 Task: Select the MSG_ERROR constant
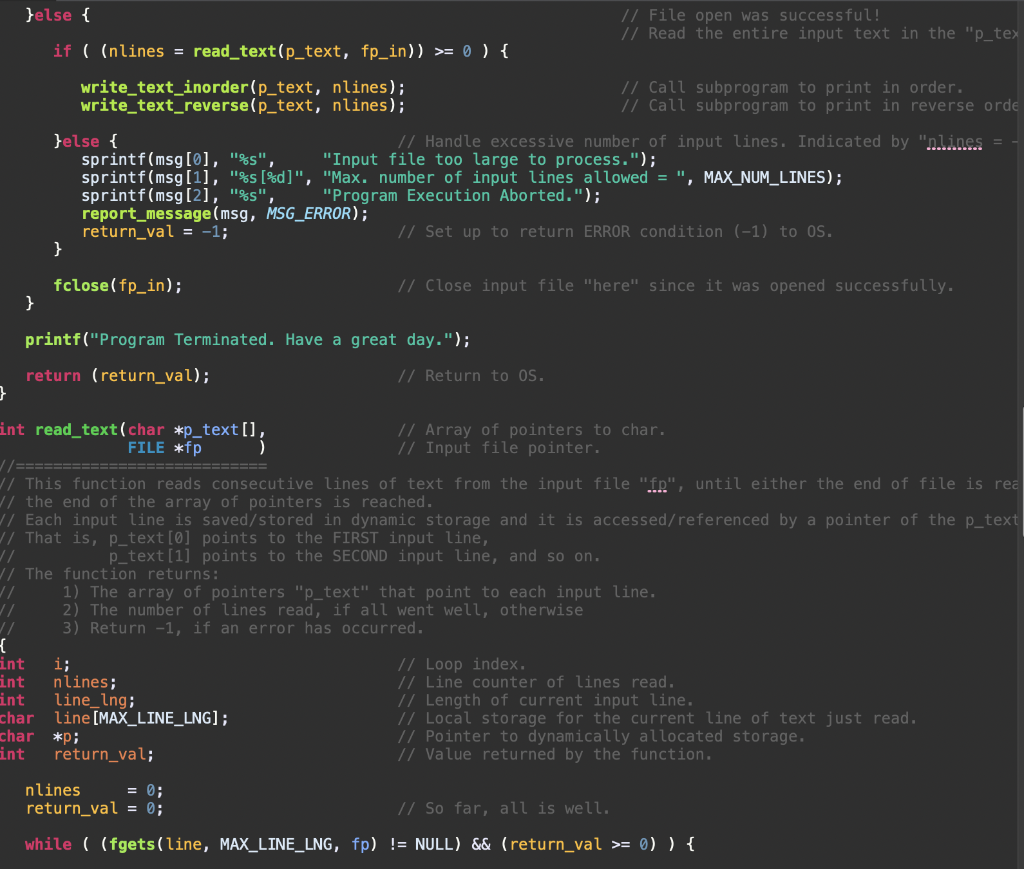click(x=309, y=213)
